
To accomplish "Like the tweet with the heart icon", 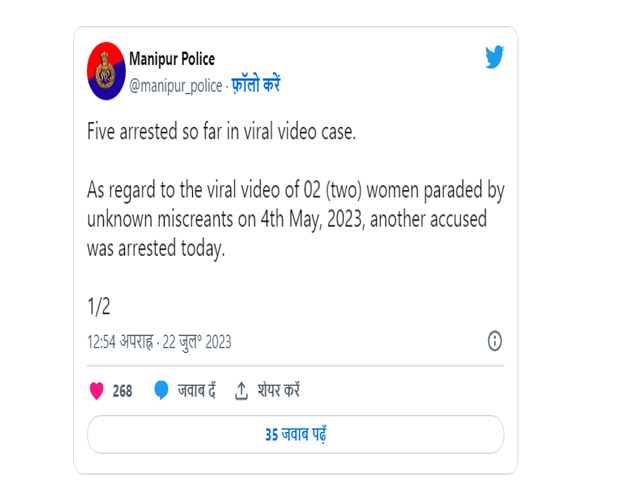I will coord(97,391).
